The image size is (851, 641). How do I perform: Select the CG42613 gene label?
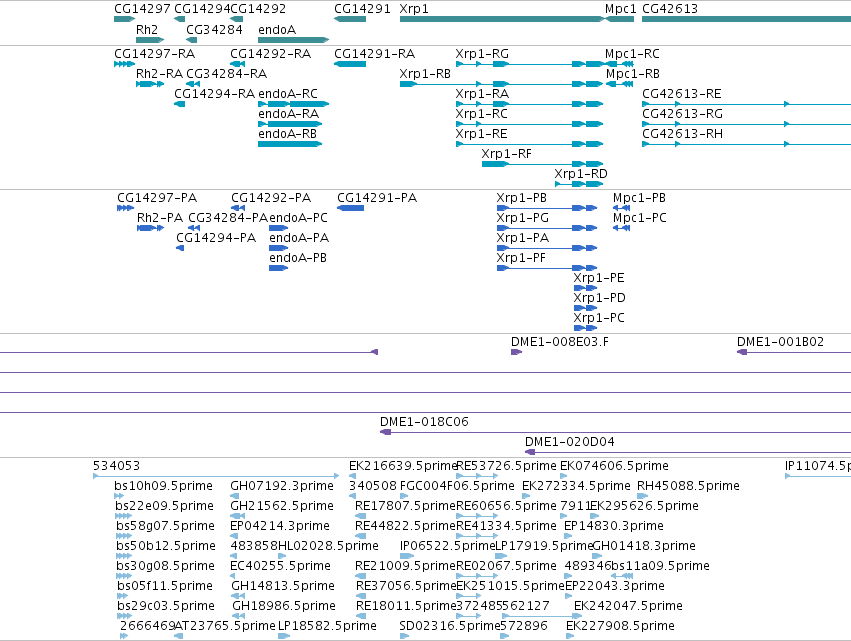670,9
